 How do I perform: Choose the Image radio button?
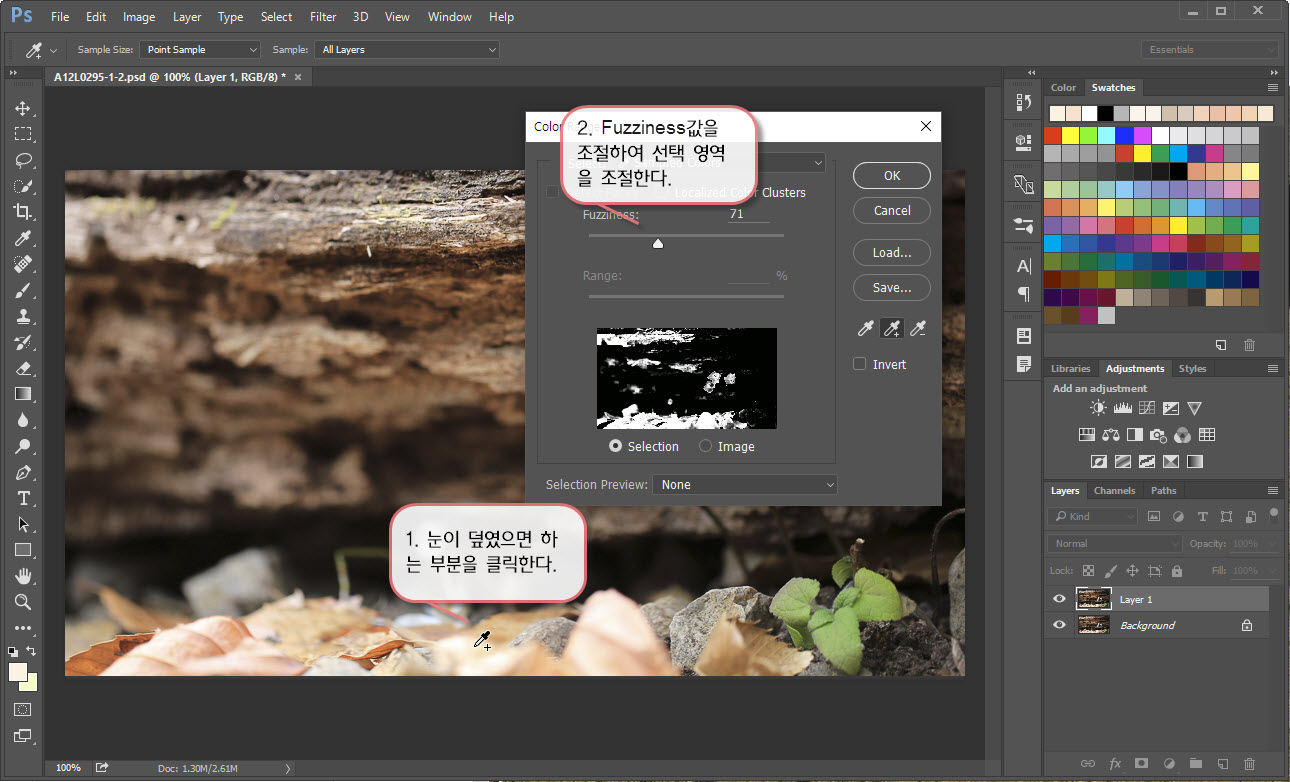(706, 446)
